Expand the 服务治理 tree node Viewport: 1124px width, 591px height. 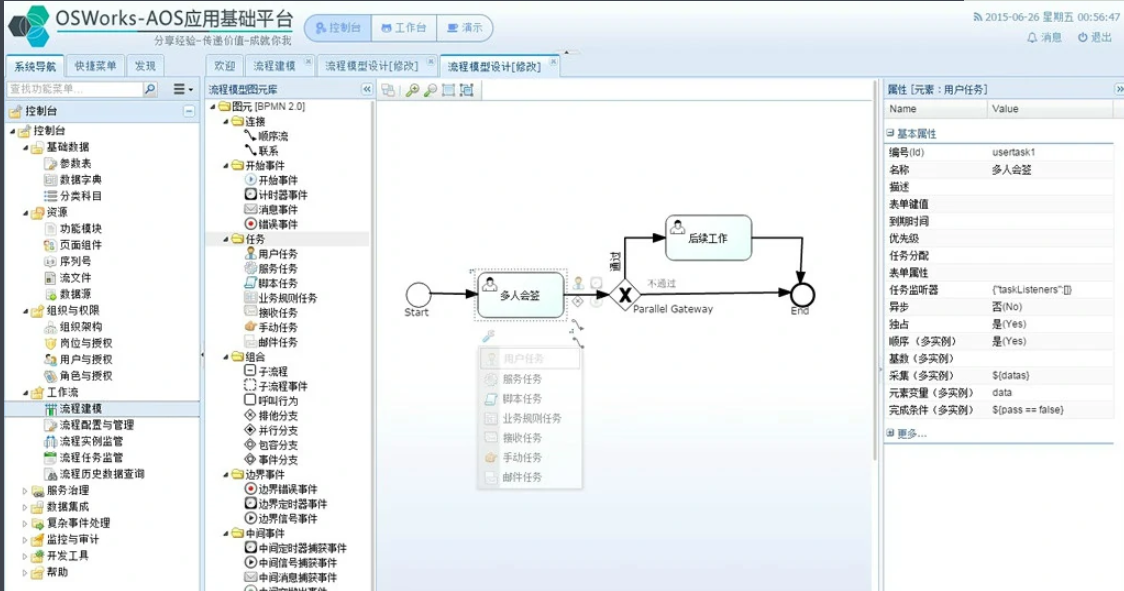click(x=25, y=491)
